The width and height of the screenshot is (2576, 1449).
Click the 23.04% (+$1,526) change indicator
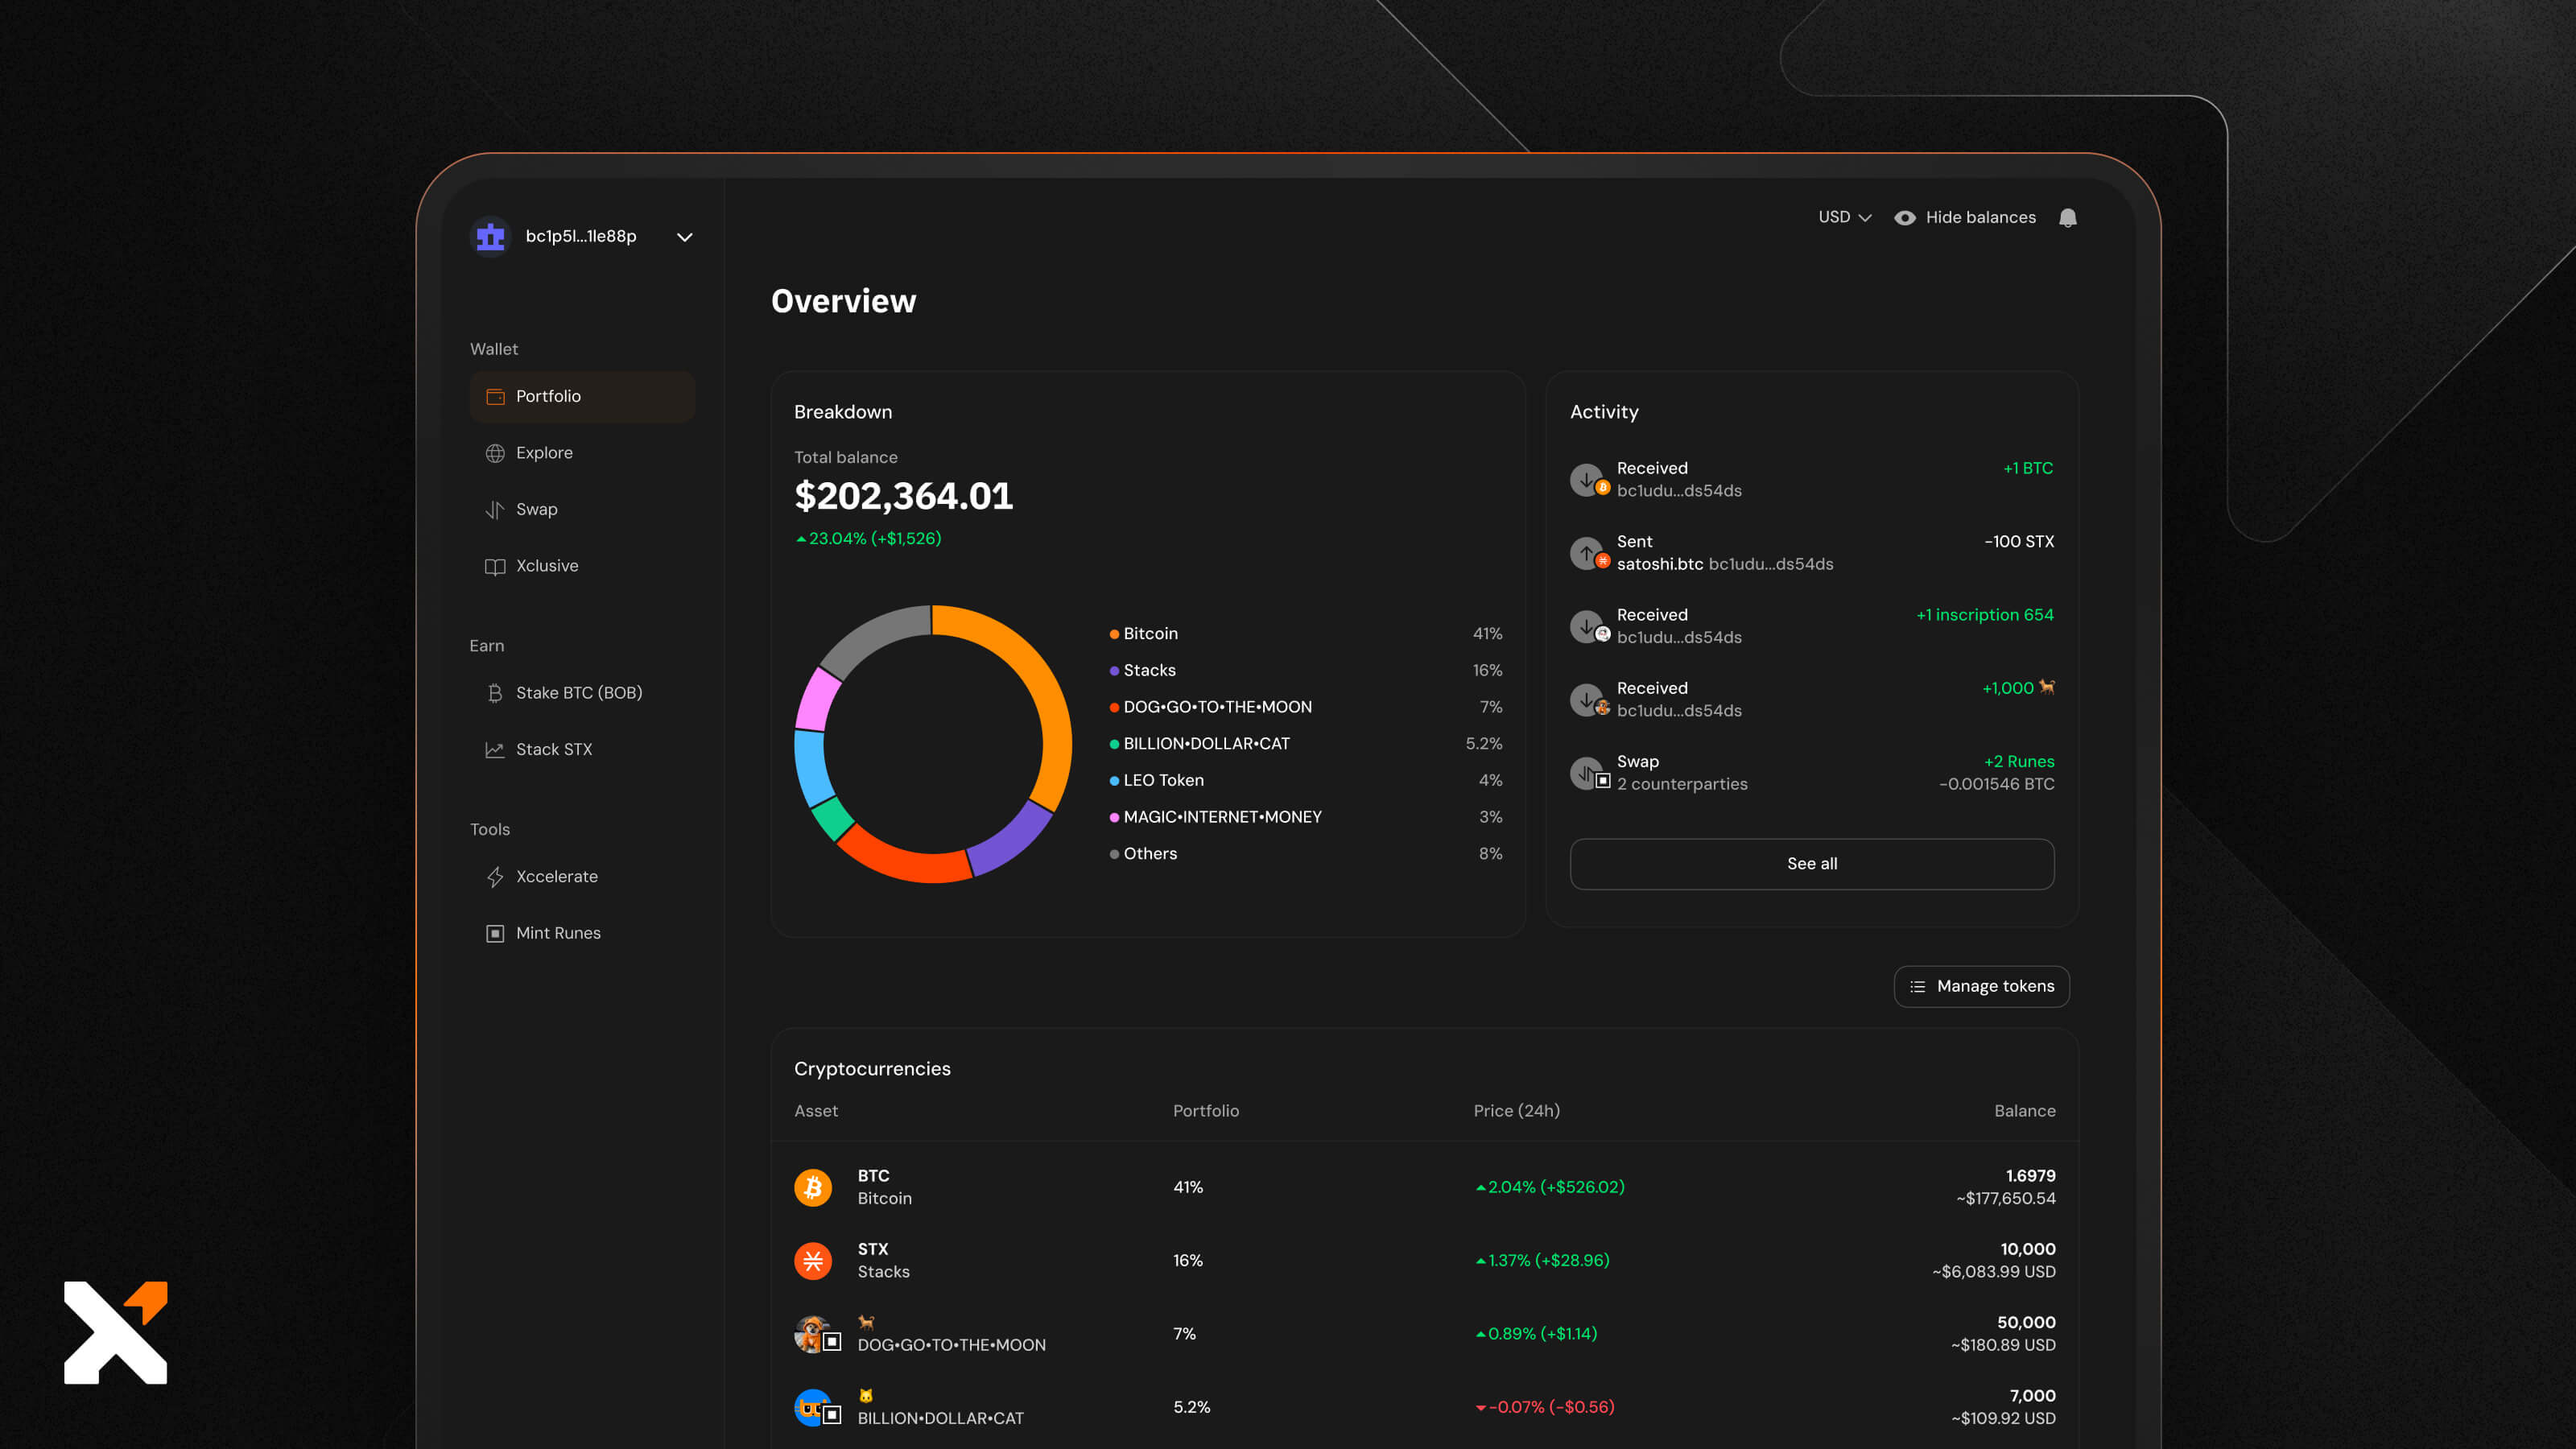coord(868,539)
